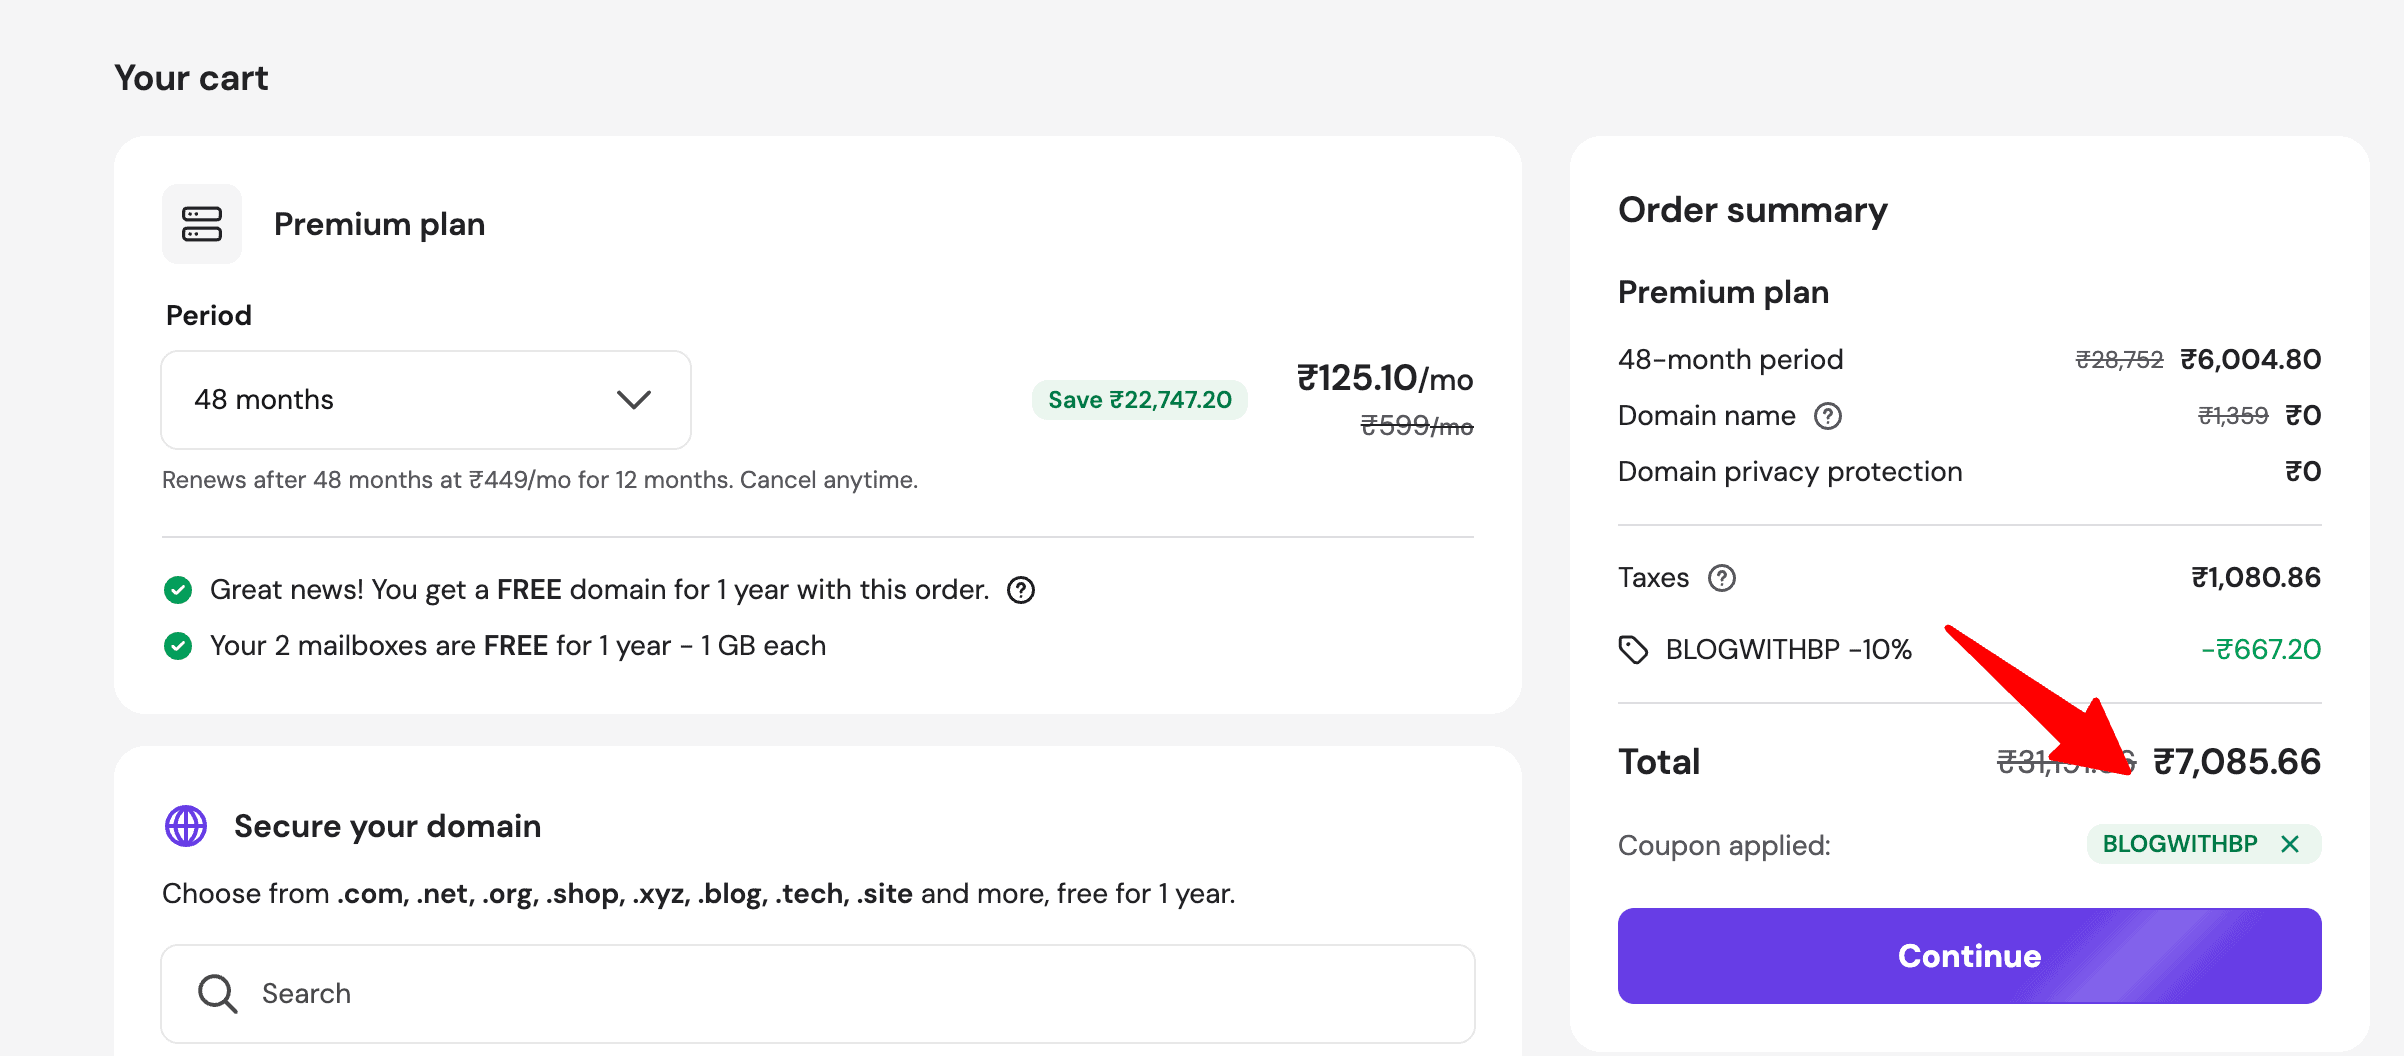The height and width of the screenshot is (1056, 2404).
Task: Click help icon beside Taxes
Action: click(x=1722, y=578)
